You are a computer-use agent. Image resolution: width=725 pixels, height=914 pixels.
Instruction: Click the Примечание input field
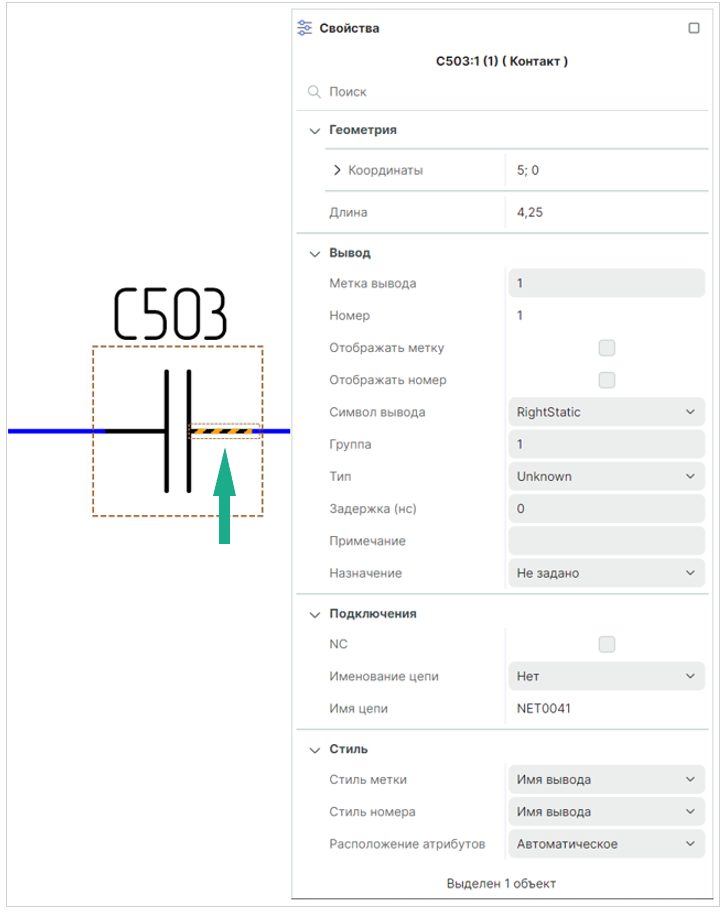(606, 541)
